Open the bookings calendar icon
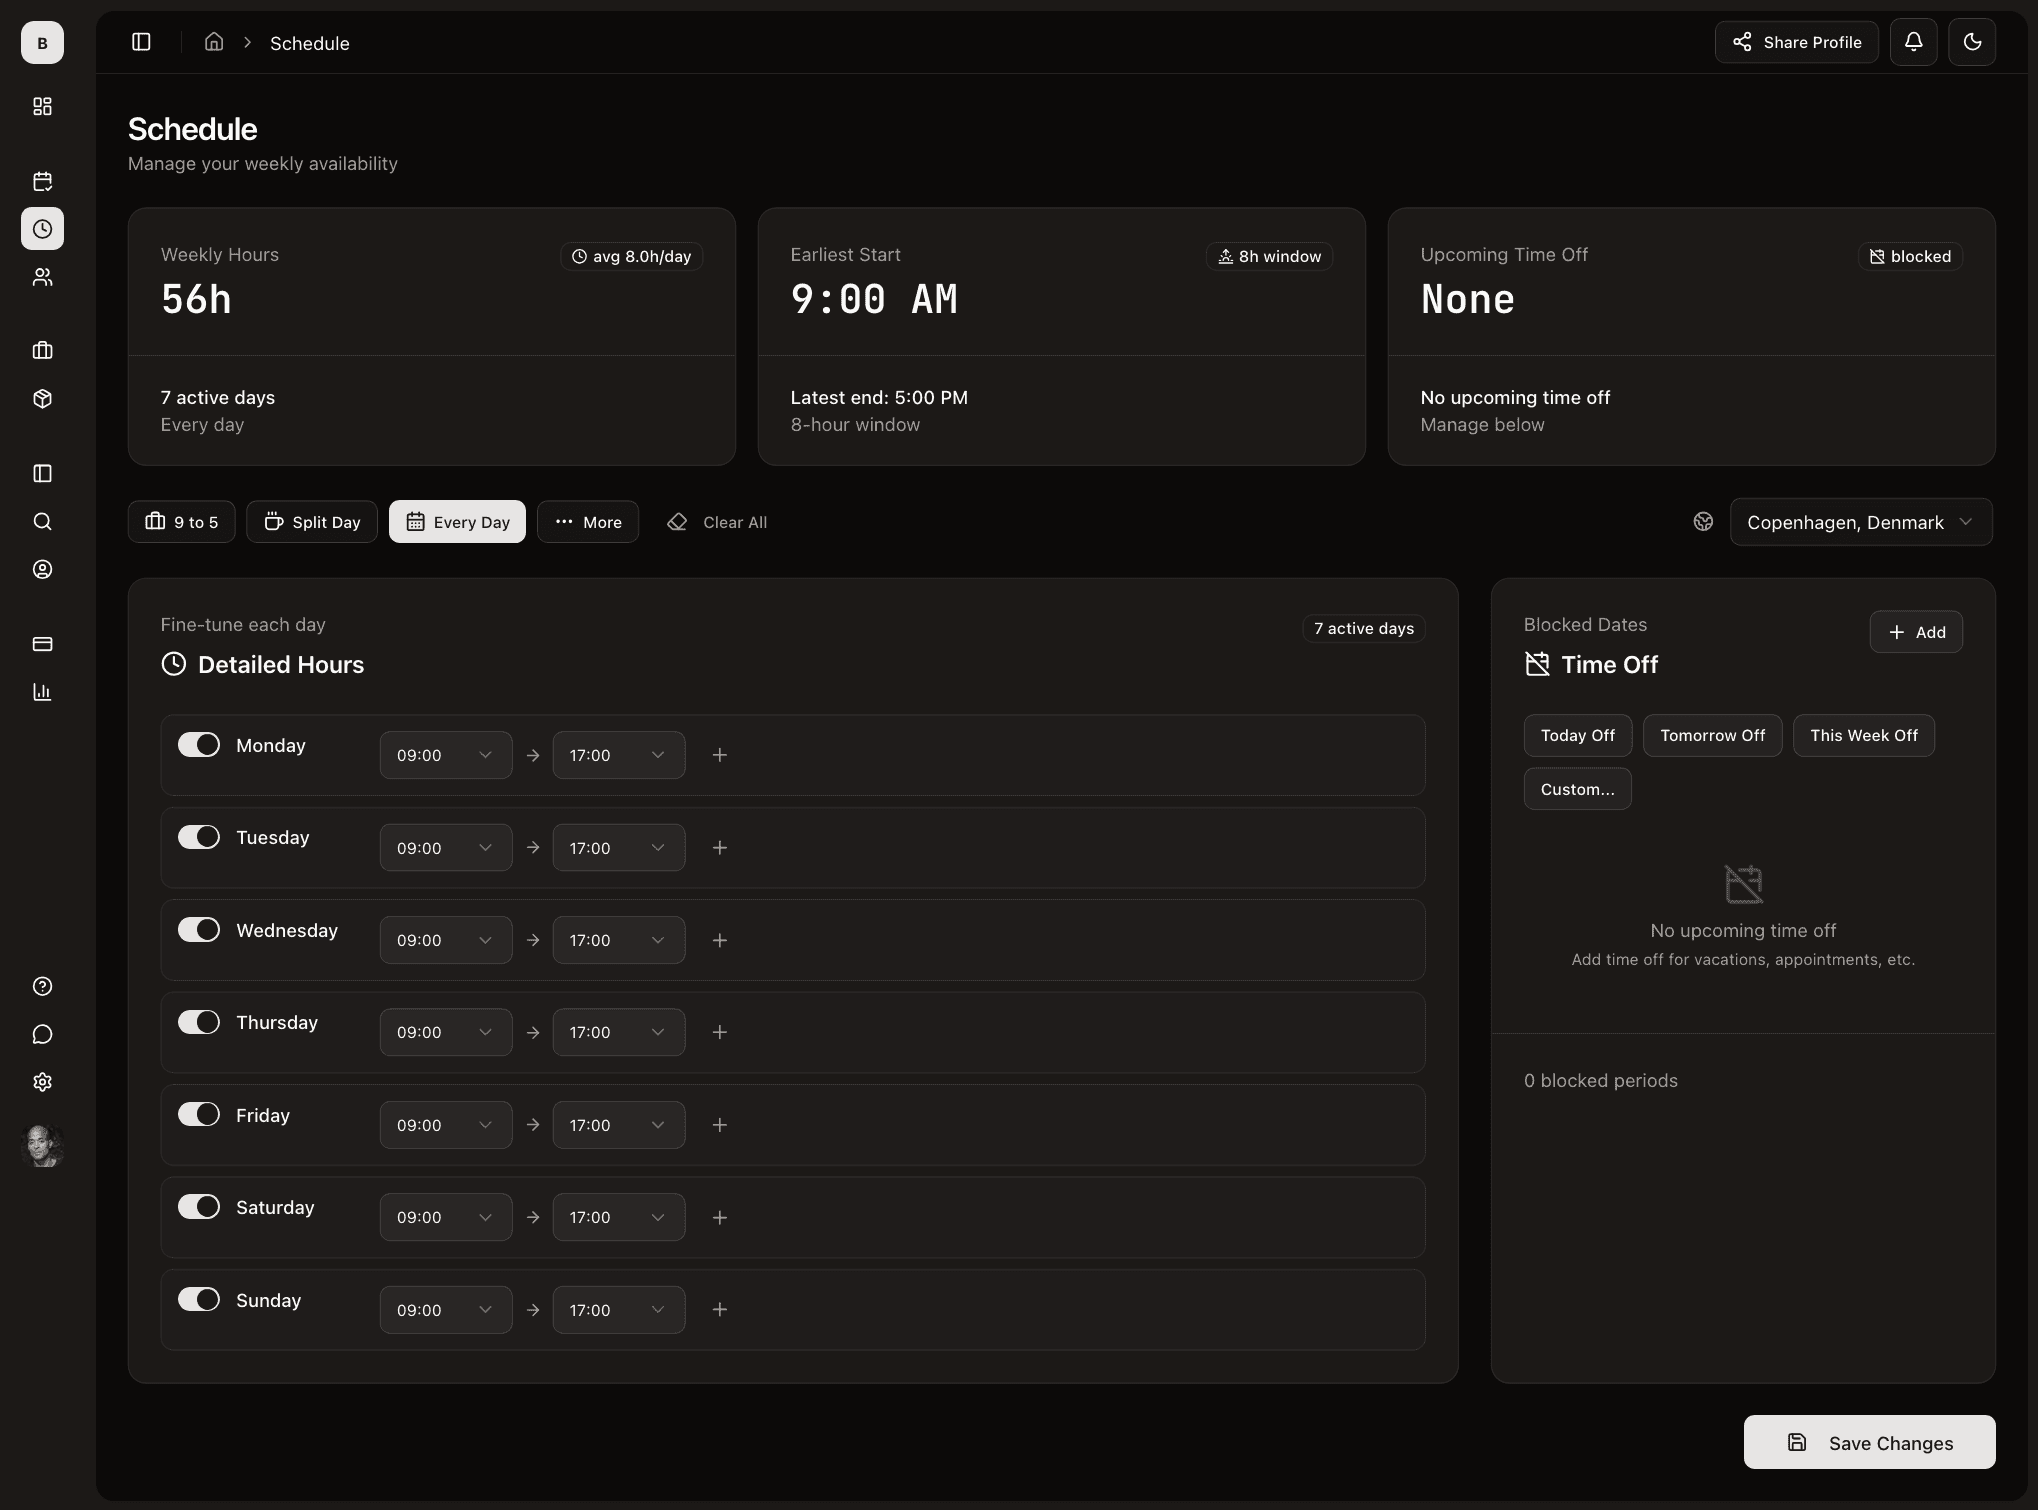The image size is (2038, 1510). coord(42,181)
